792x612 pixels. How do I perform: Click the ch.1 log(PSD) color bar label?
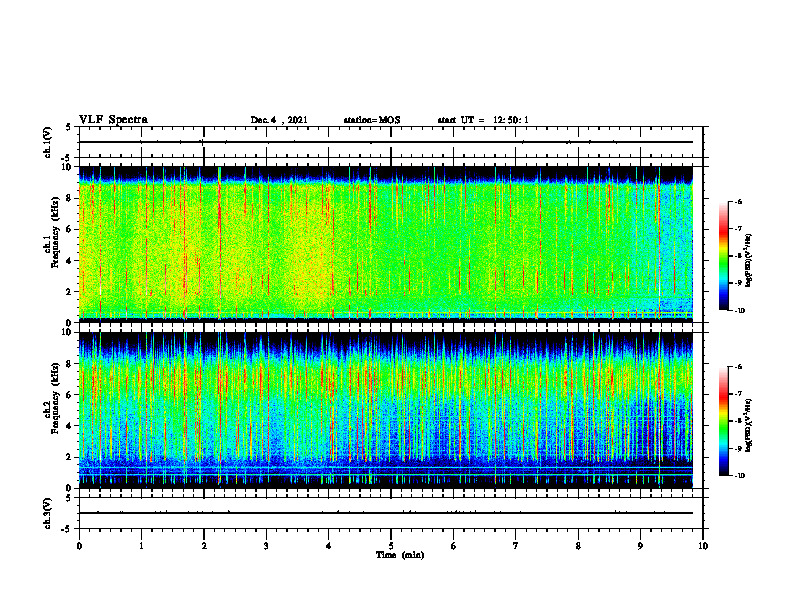749,261
